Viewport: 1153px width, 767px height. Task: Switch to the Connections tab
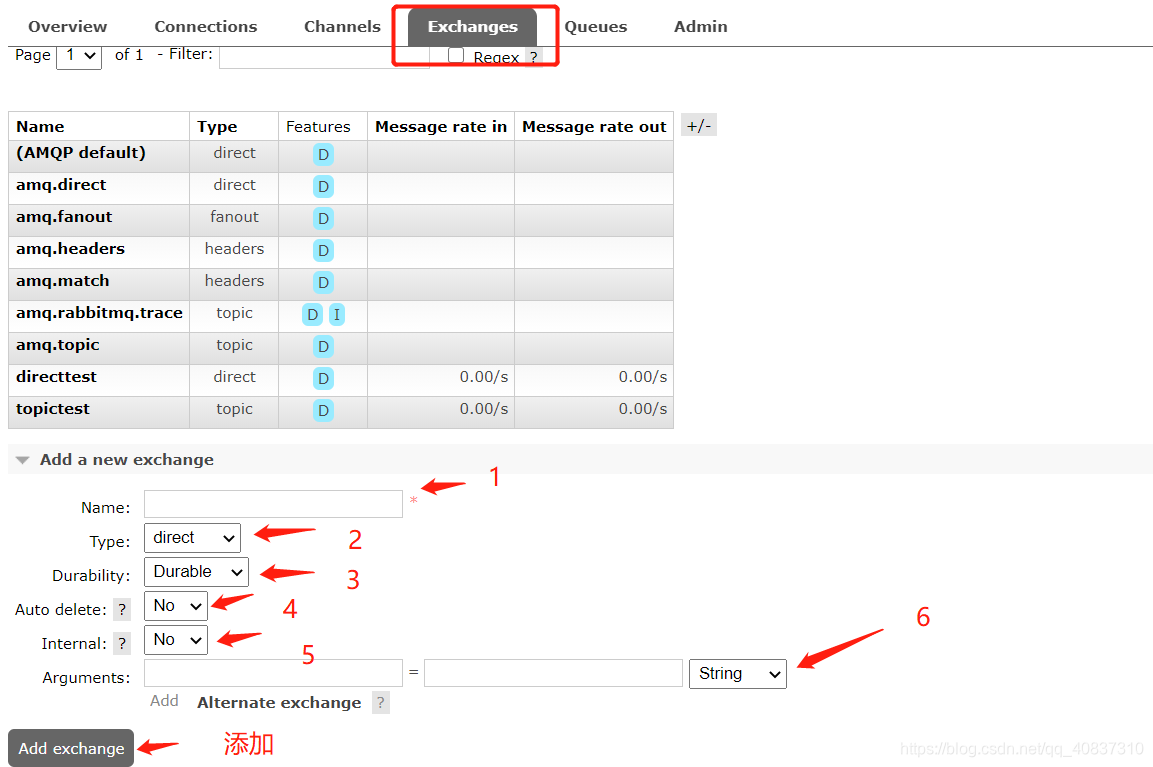[x=205, y=26]
